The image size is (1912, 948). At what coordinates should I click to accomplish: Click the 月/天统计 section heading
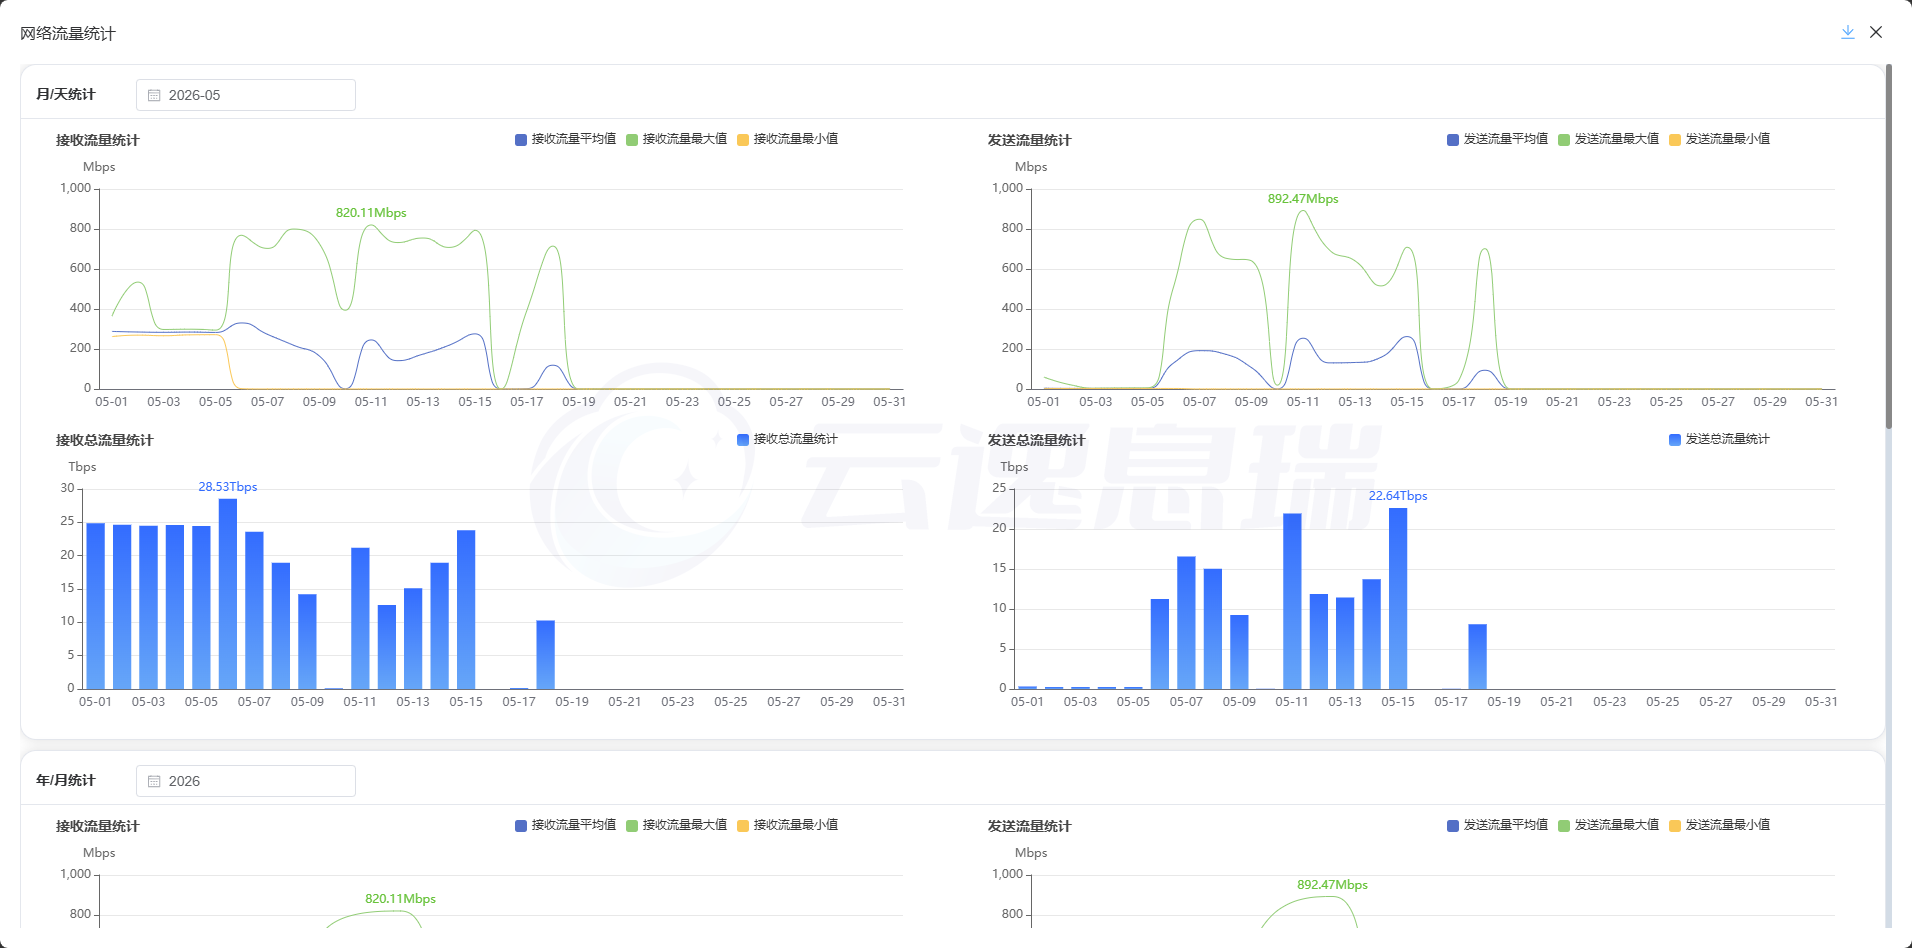click(66, 94)
